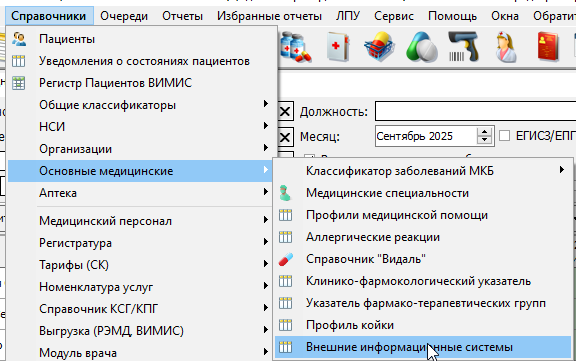Click the Должность input field

click(475, 111)
